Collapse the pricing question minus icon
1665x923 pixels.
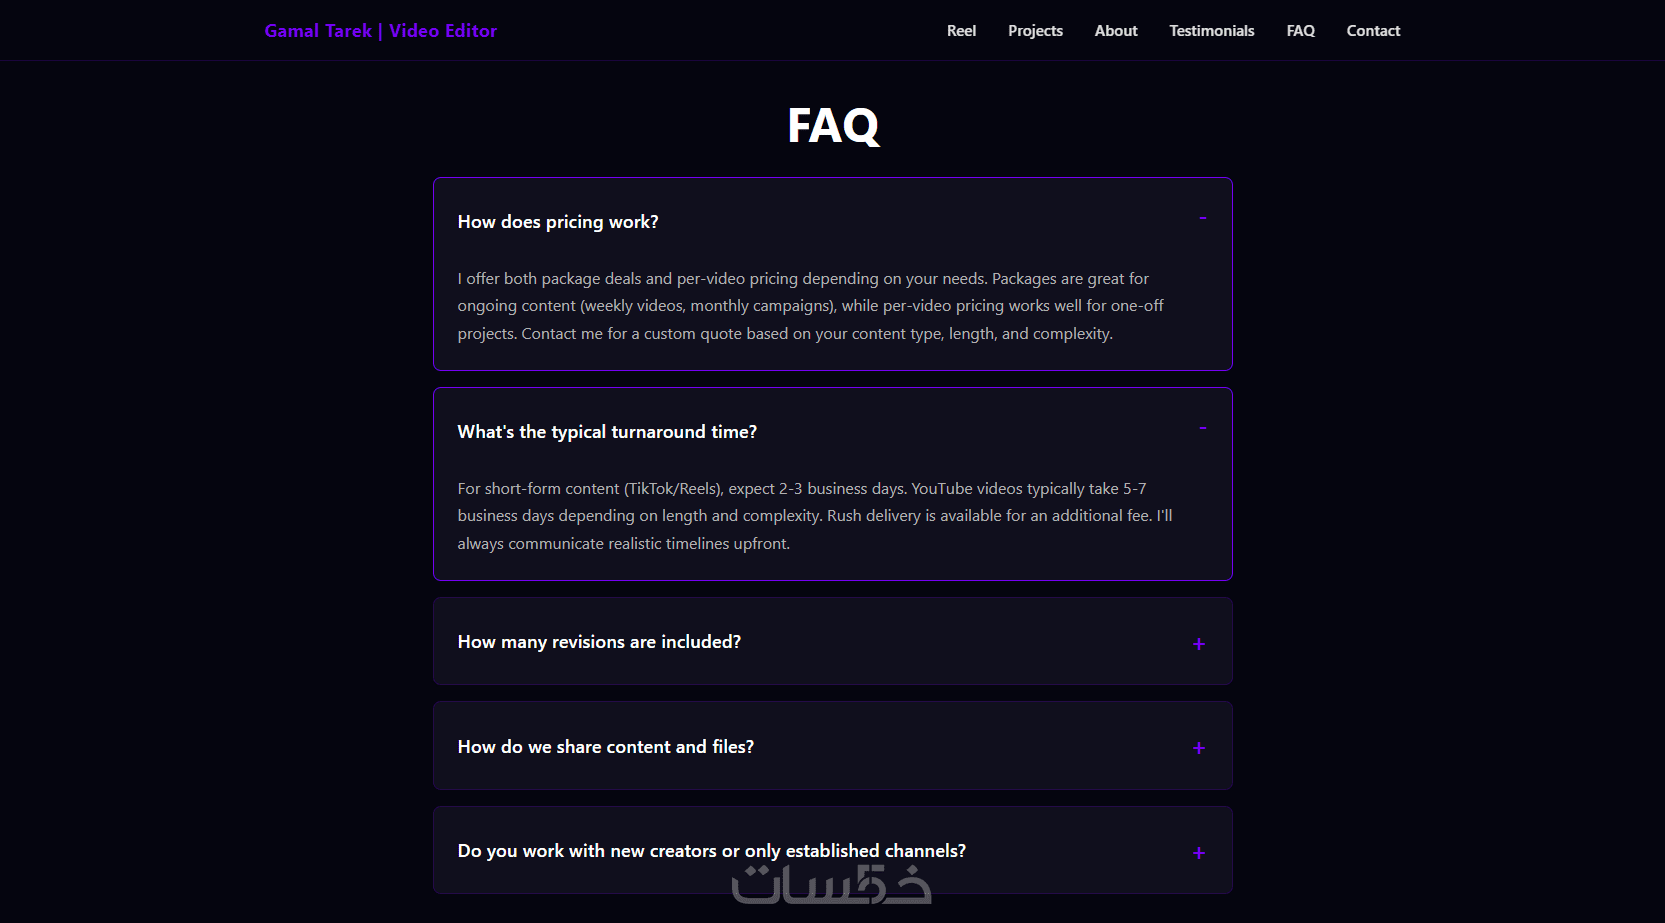pyautogui.click(x=1202, y=219)
